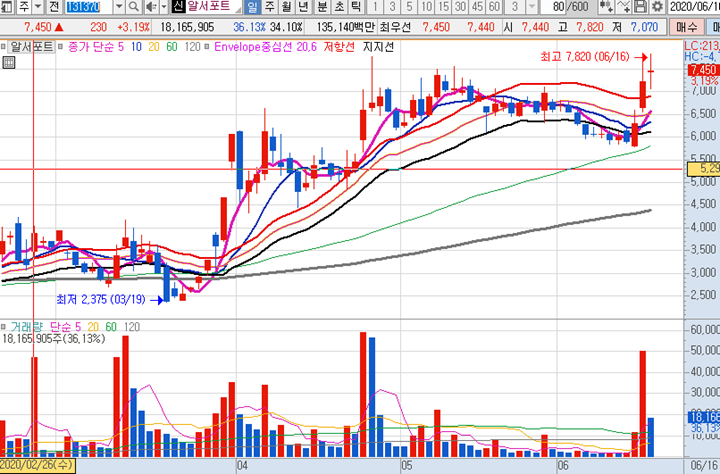720x474 pixels.
Task: Click the 최고 7,820 (06/16) annotation
Action: [585, 56]
